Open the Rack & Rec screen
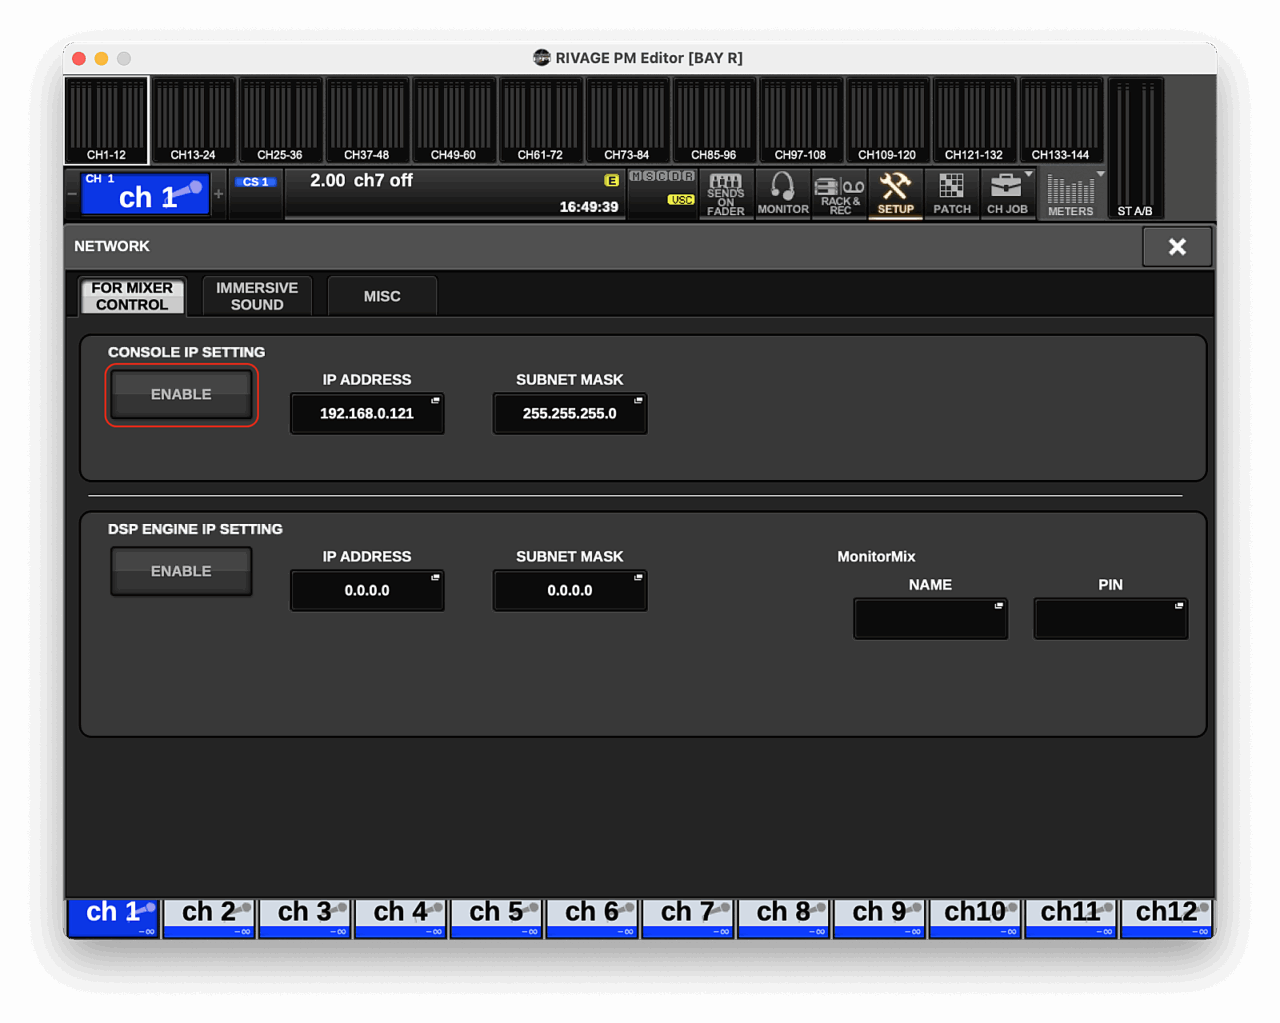 (839, 194)
